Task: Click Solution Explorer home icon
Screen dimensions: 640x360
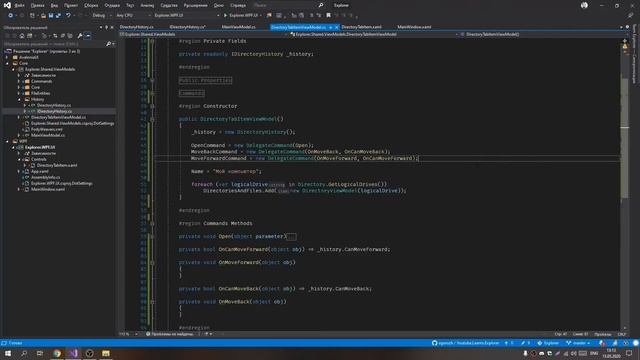Action: click(22, 36)
